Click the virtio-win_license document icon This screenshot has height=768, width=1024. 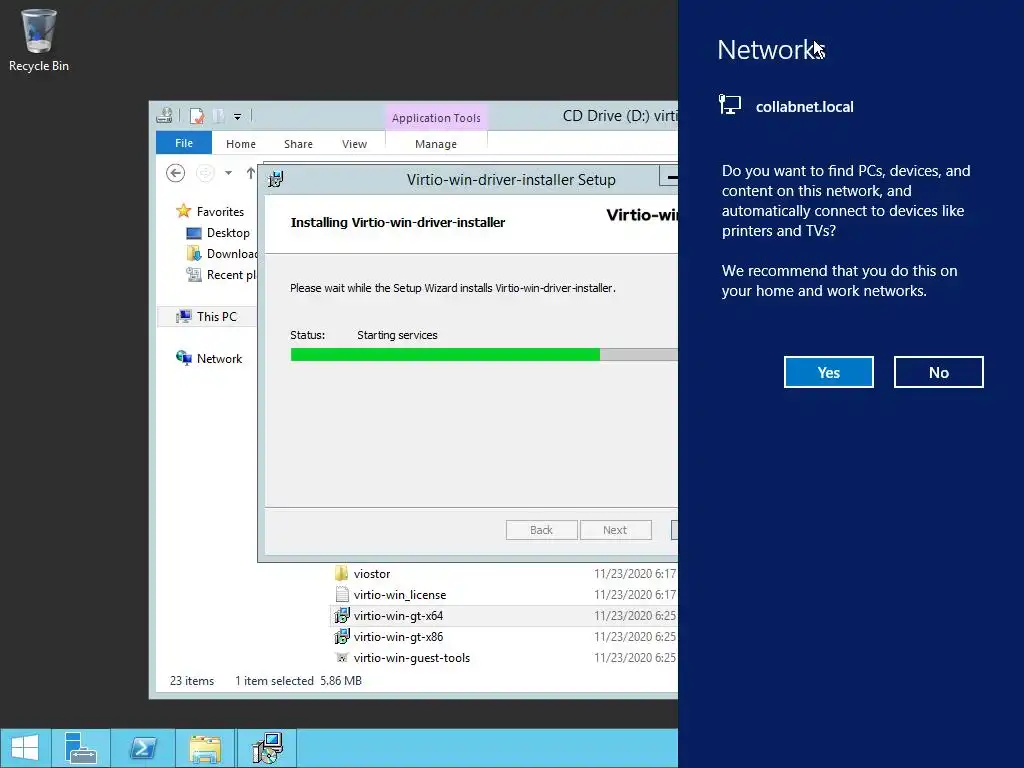pyautogui.click(x=342, y=594)
